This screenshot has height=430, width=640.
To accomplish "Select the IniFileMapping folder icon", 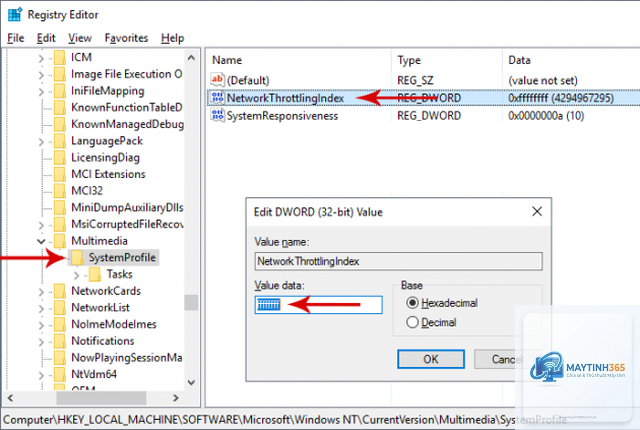I will coord(60,91).
